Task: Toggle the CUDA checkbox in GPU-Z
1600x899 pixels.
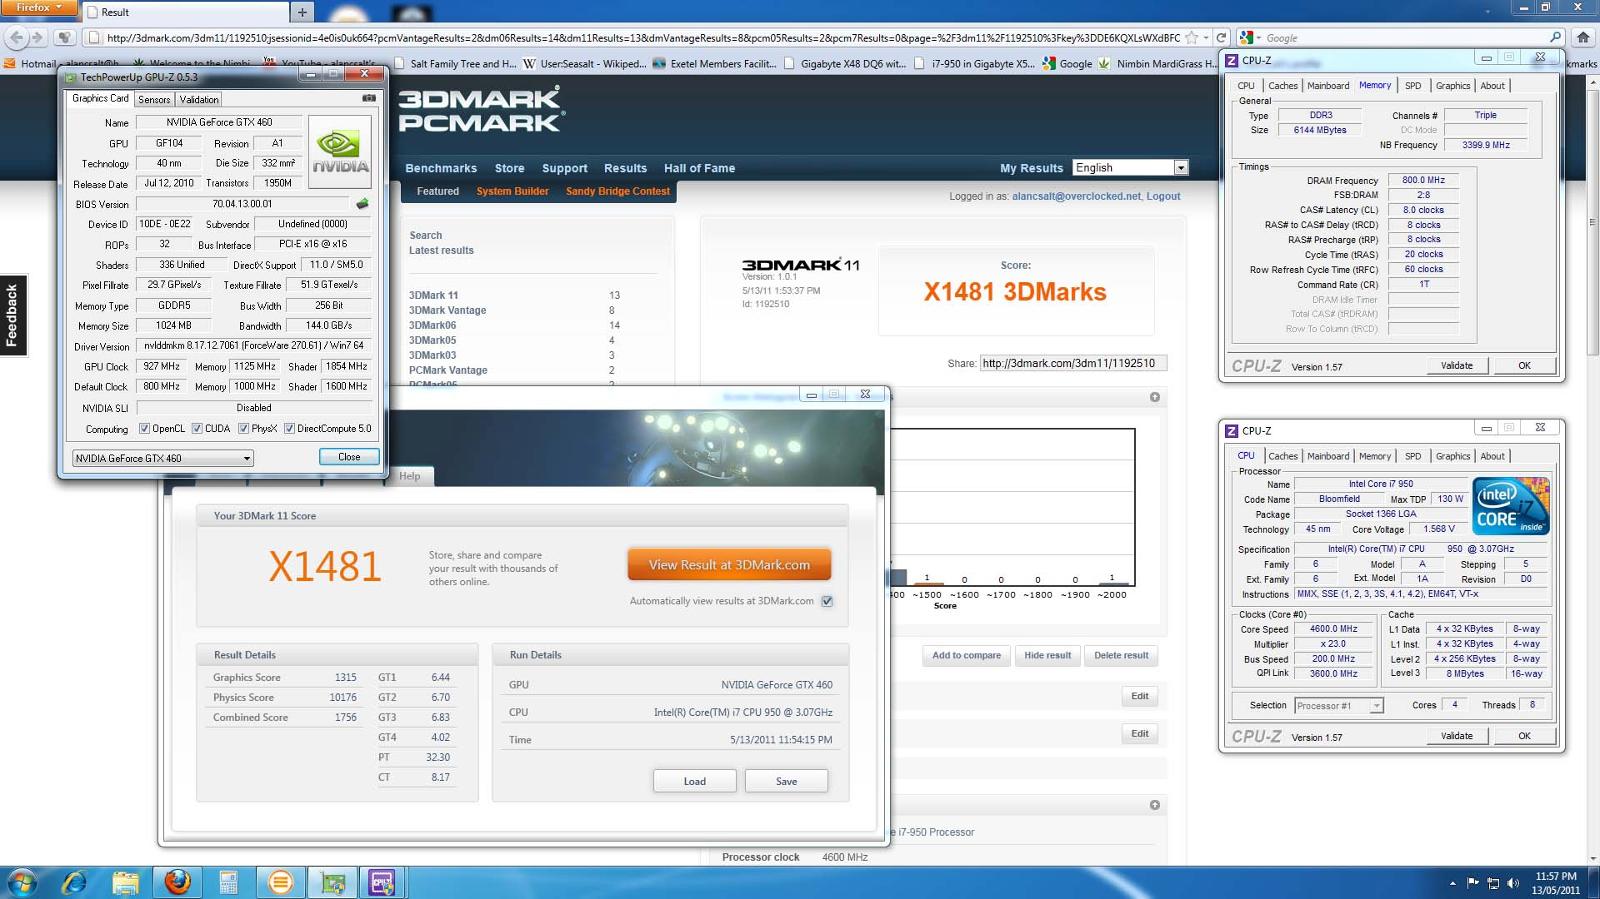Action: point(197,429)
